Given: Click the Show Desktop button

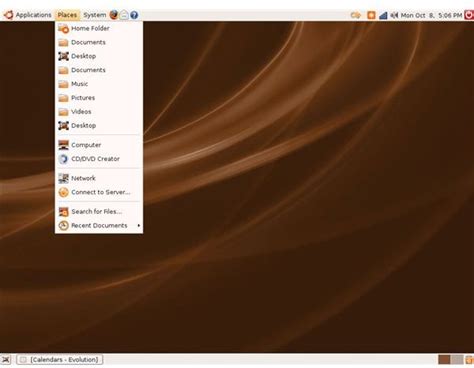Looking at the screenshot, I should (x=6, y=360).
